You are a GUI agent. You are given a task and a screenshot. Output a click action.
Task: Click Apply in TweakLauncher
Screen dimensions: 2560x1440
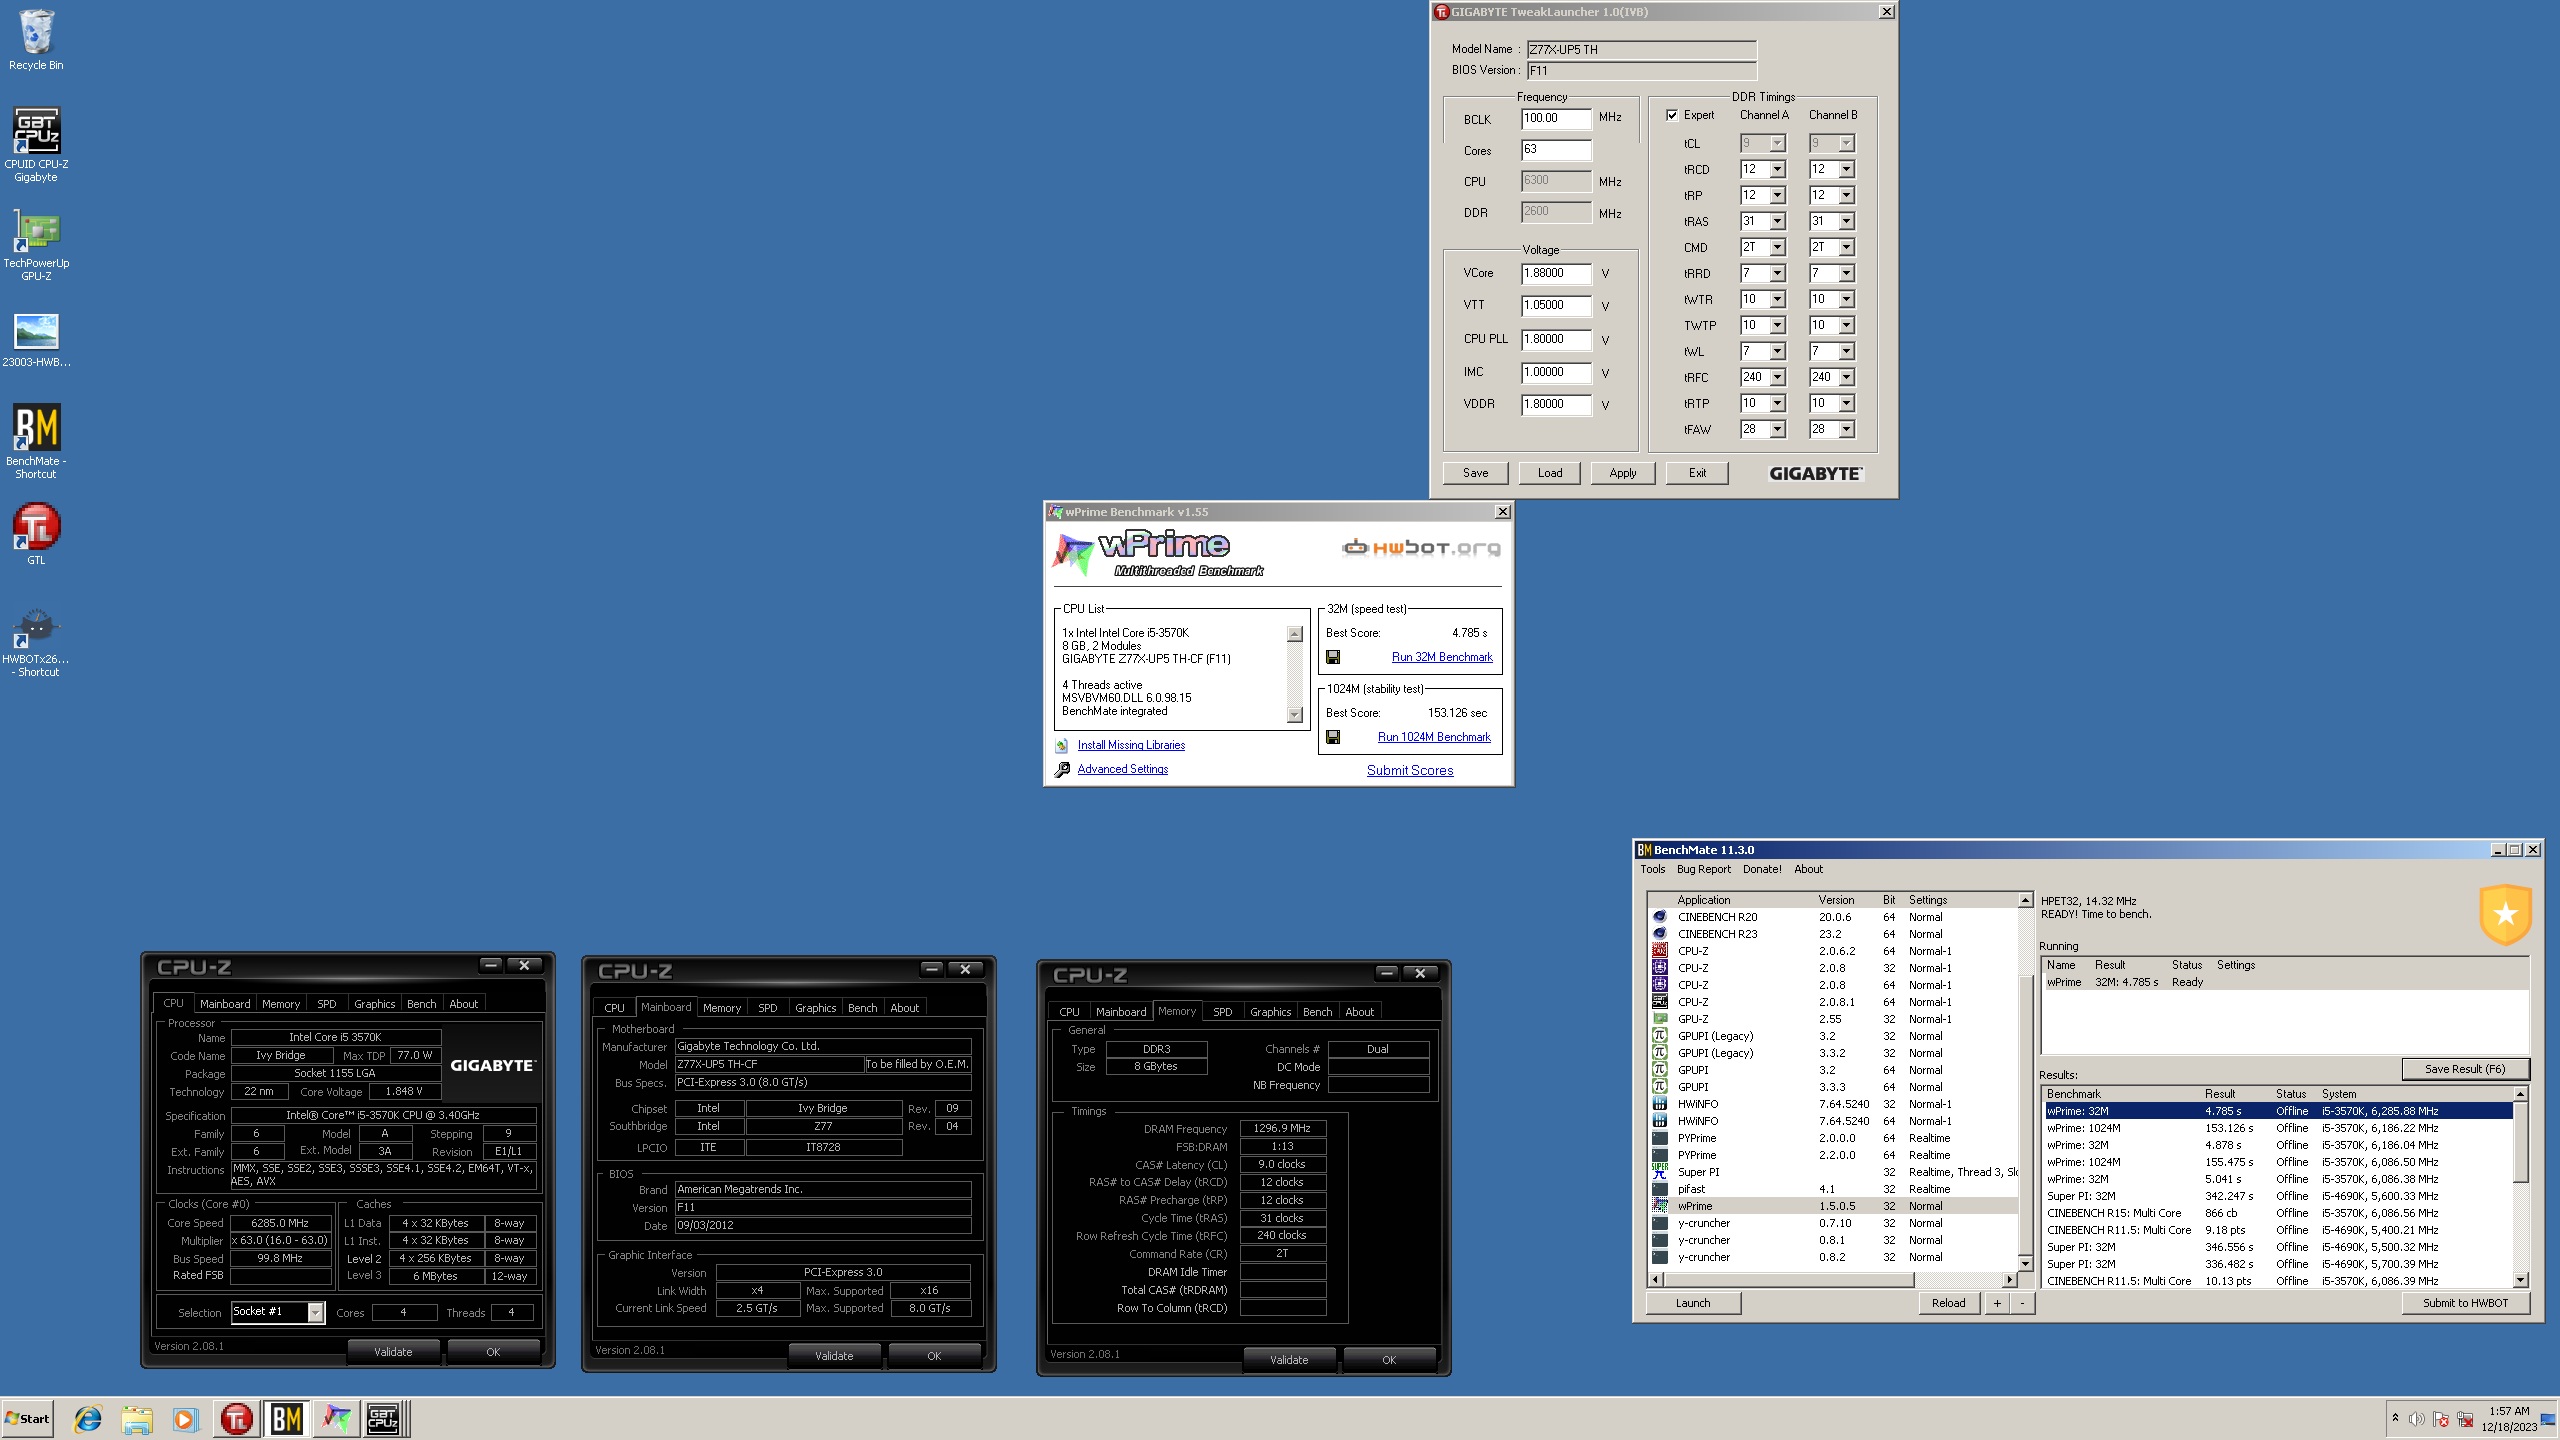[x=1623, y=473]
